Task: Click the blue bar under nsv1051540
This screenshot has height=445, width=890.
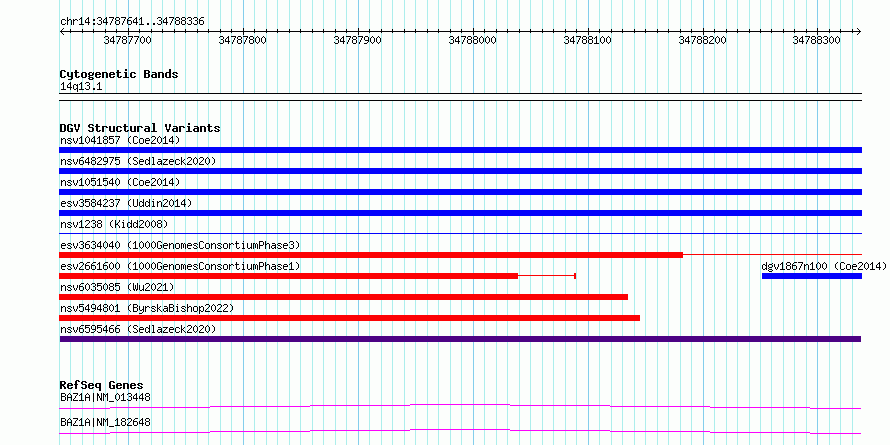Action: coord(460,192)
